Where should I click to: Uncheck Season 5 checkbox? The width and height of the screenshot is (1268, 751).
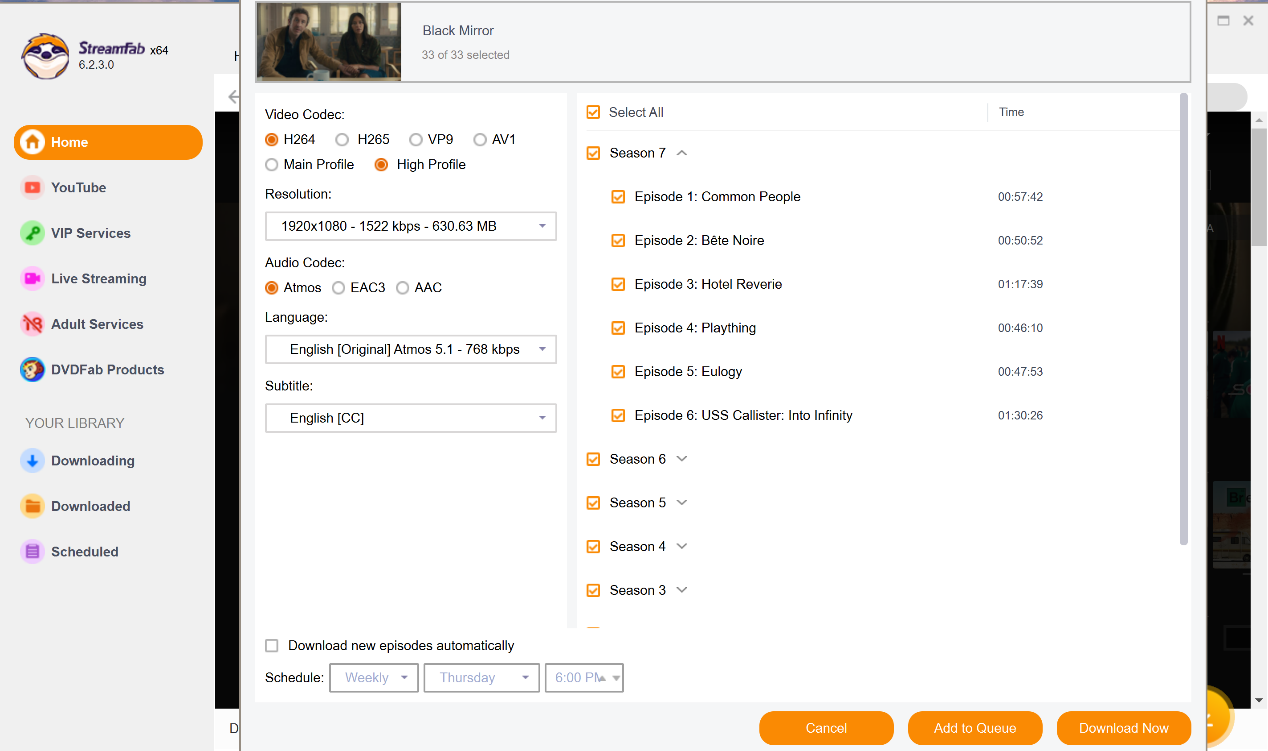[x=594, y=503]
